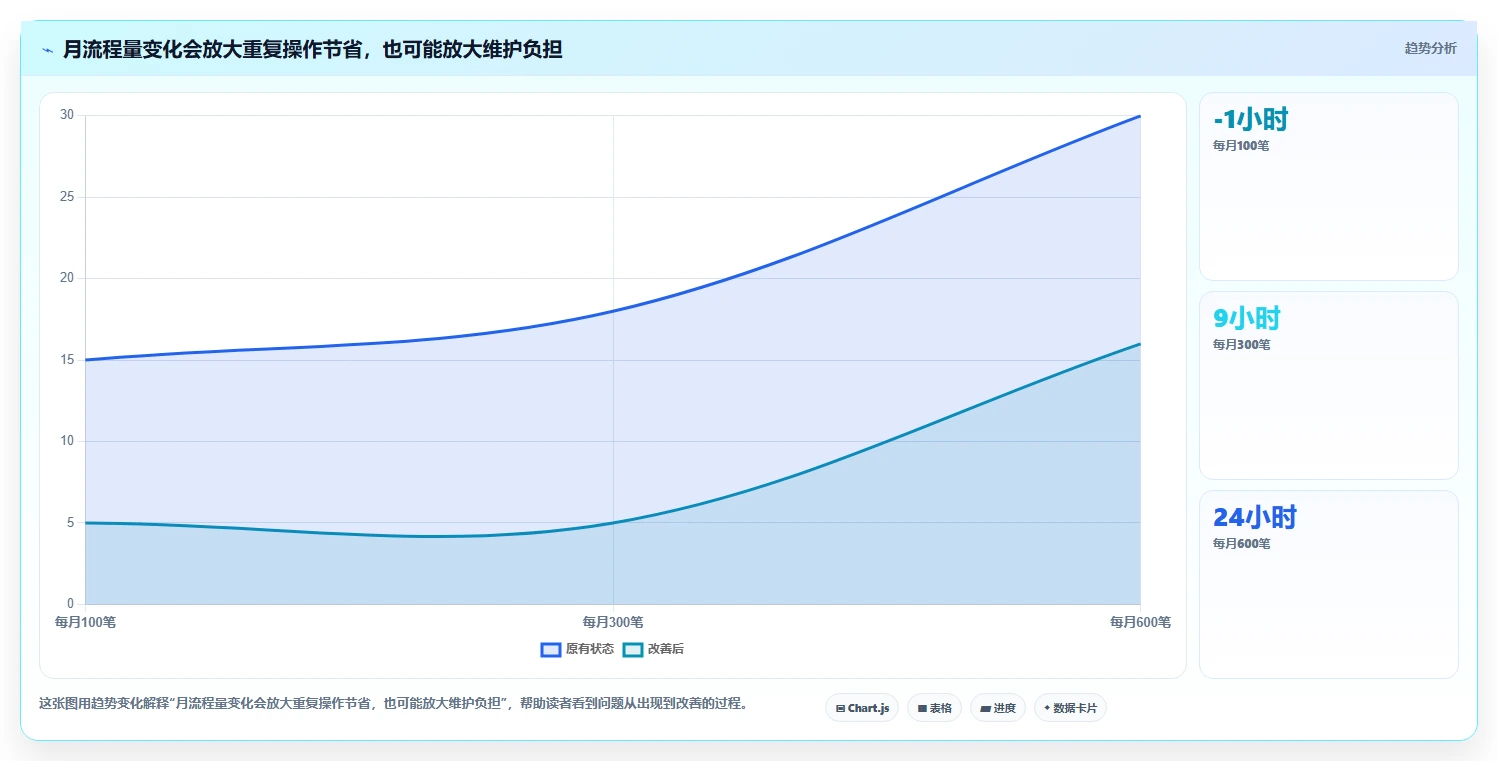This screenshot has height=761, width=1498.
Task: Click the y-axis value 20
Action: [67, 278]
